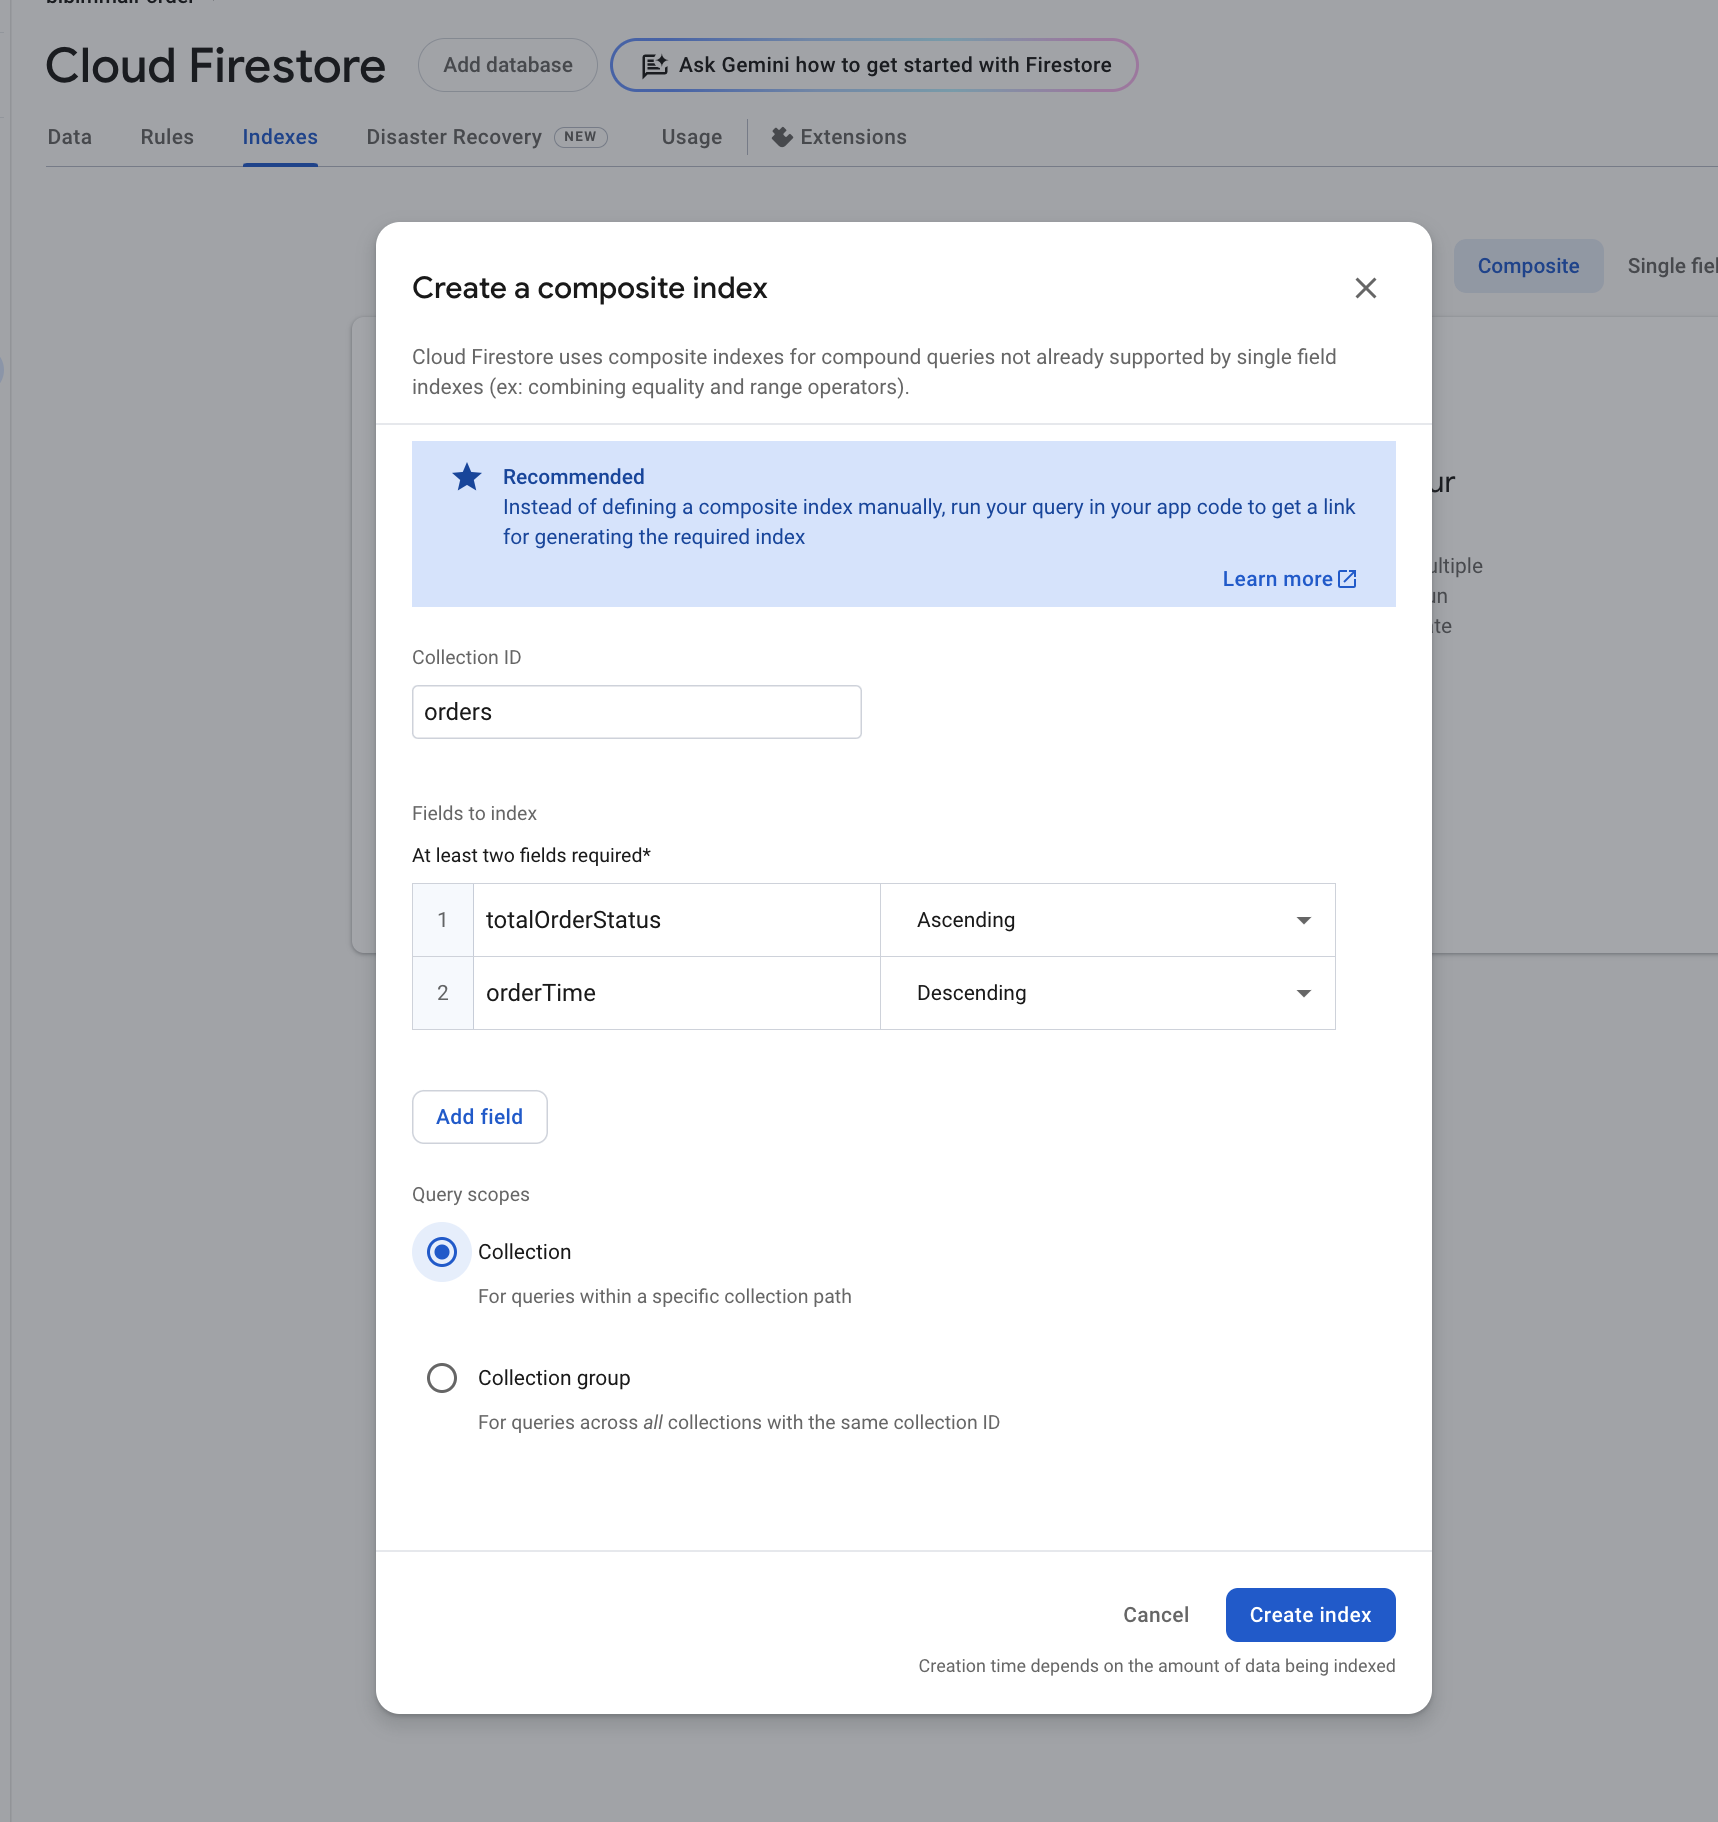Ask Gemini how to get started
The width and height of the screenshot is (1718, 1822).
pyautogui.click(x=874, y=65)
